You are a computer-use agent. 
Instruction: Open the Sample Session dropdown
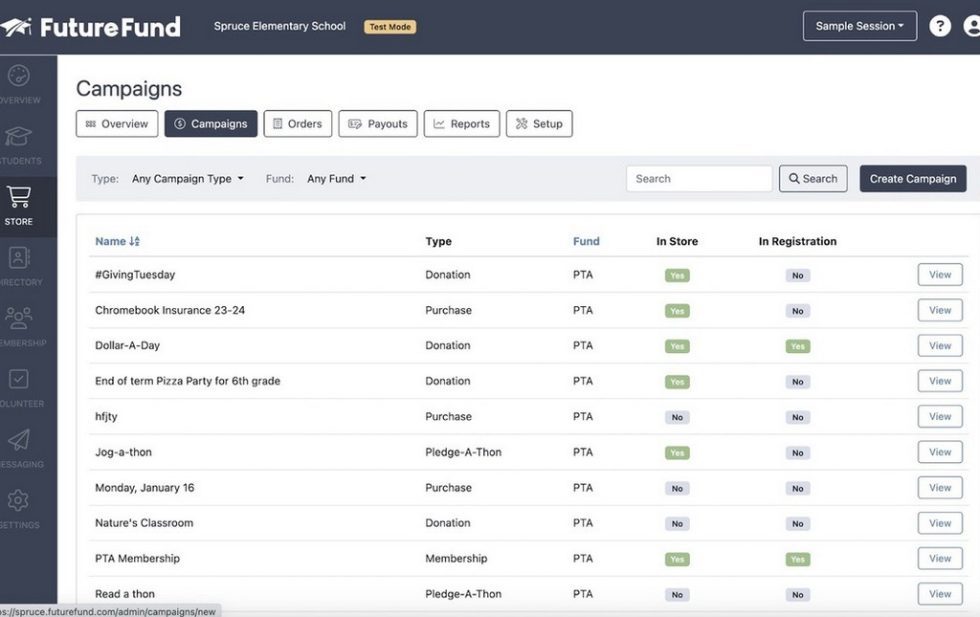tap(858, 25)
